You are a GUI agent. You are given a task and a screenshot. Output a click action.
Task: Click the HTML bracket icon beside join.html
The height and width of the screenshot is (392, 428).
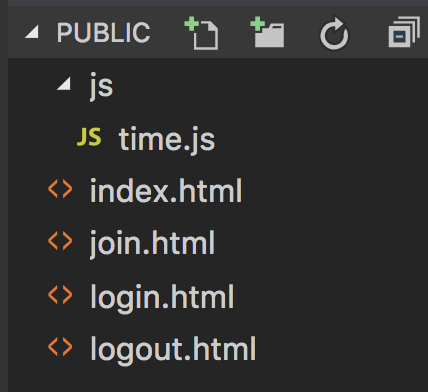point(60,241)
